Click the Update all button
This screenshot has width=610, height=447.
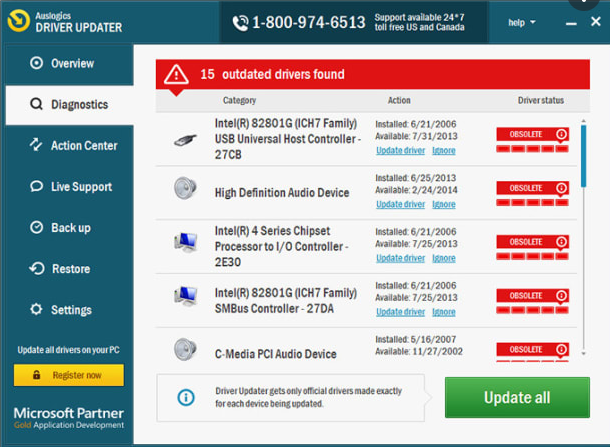(x=517, y=398)
